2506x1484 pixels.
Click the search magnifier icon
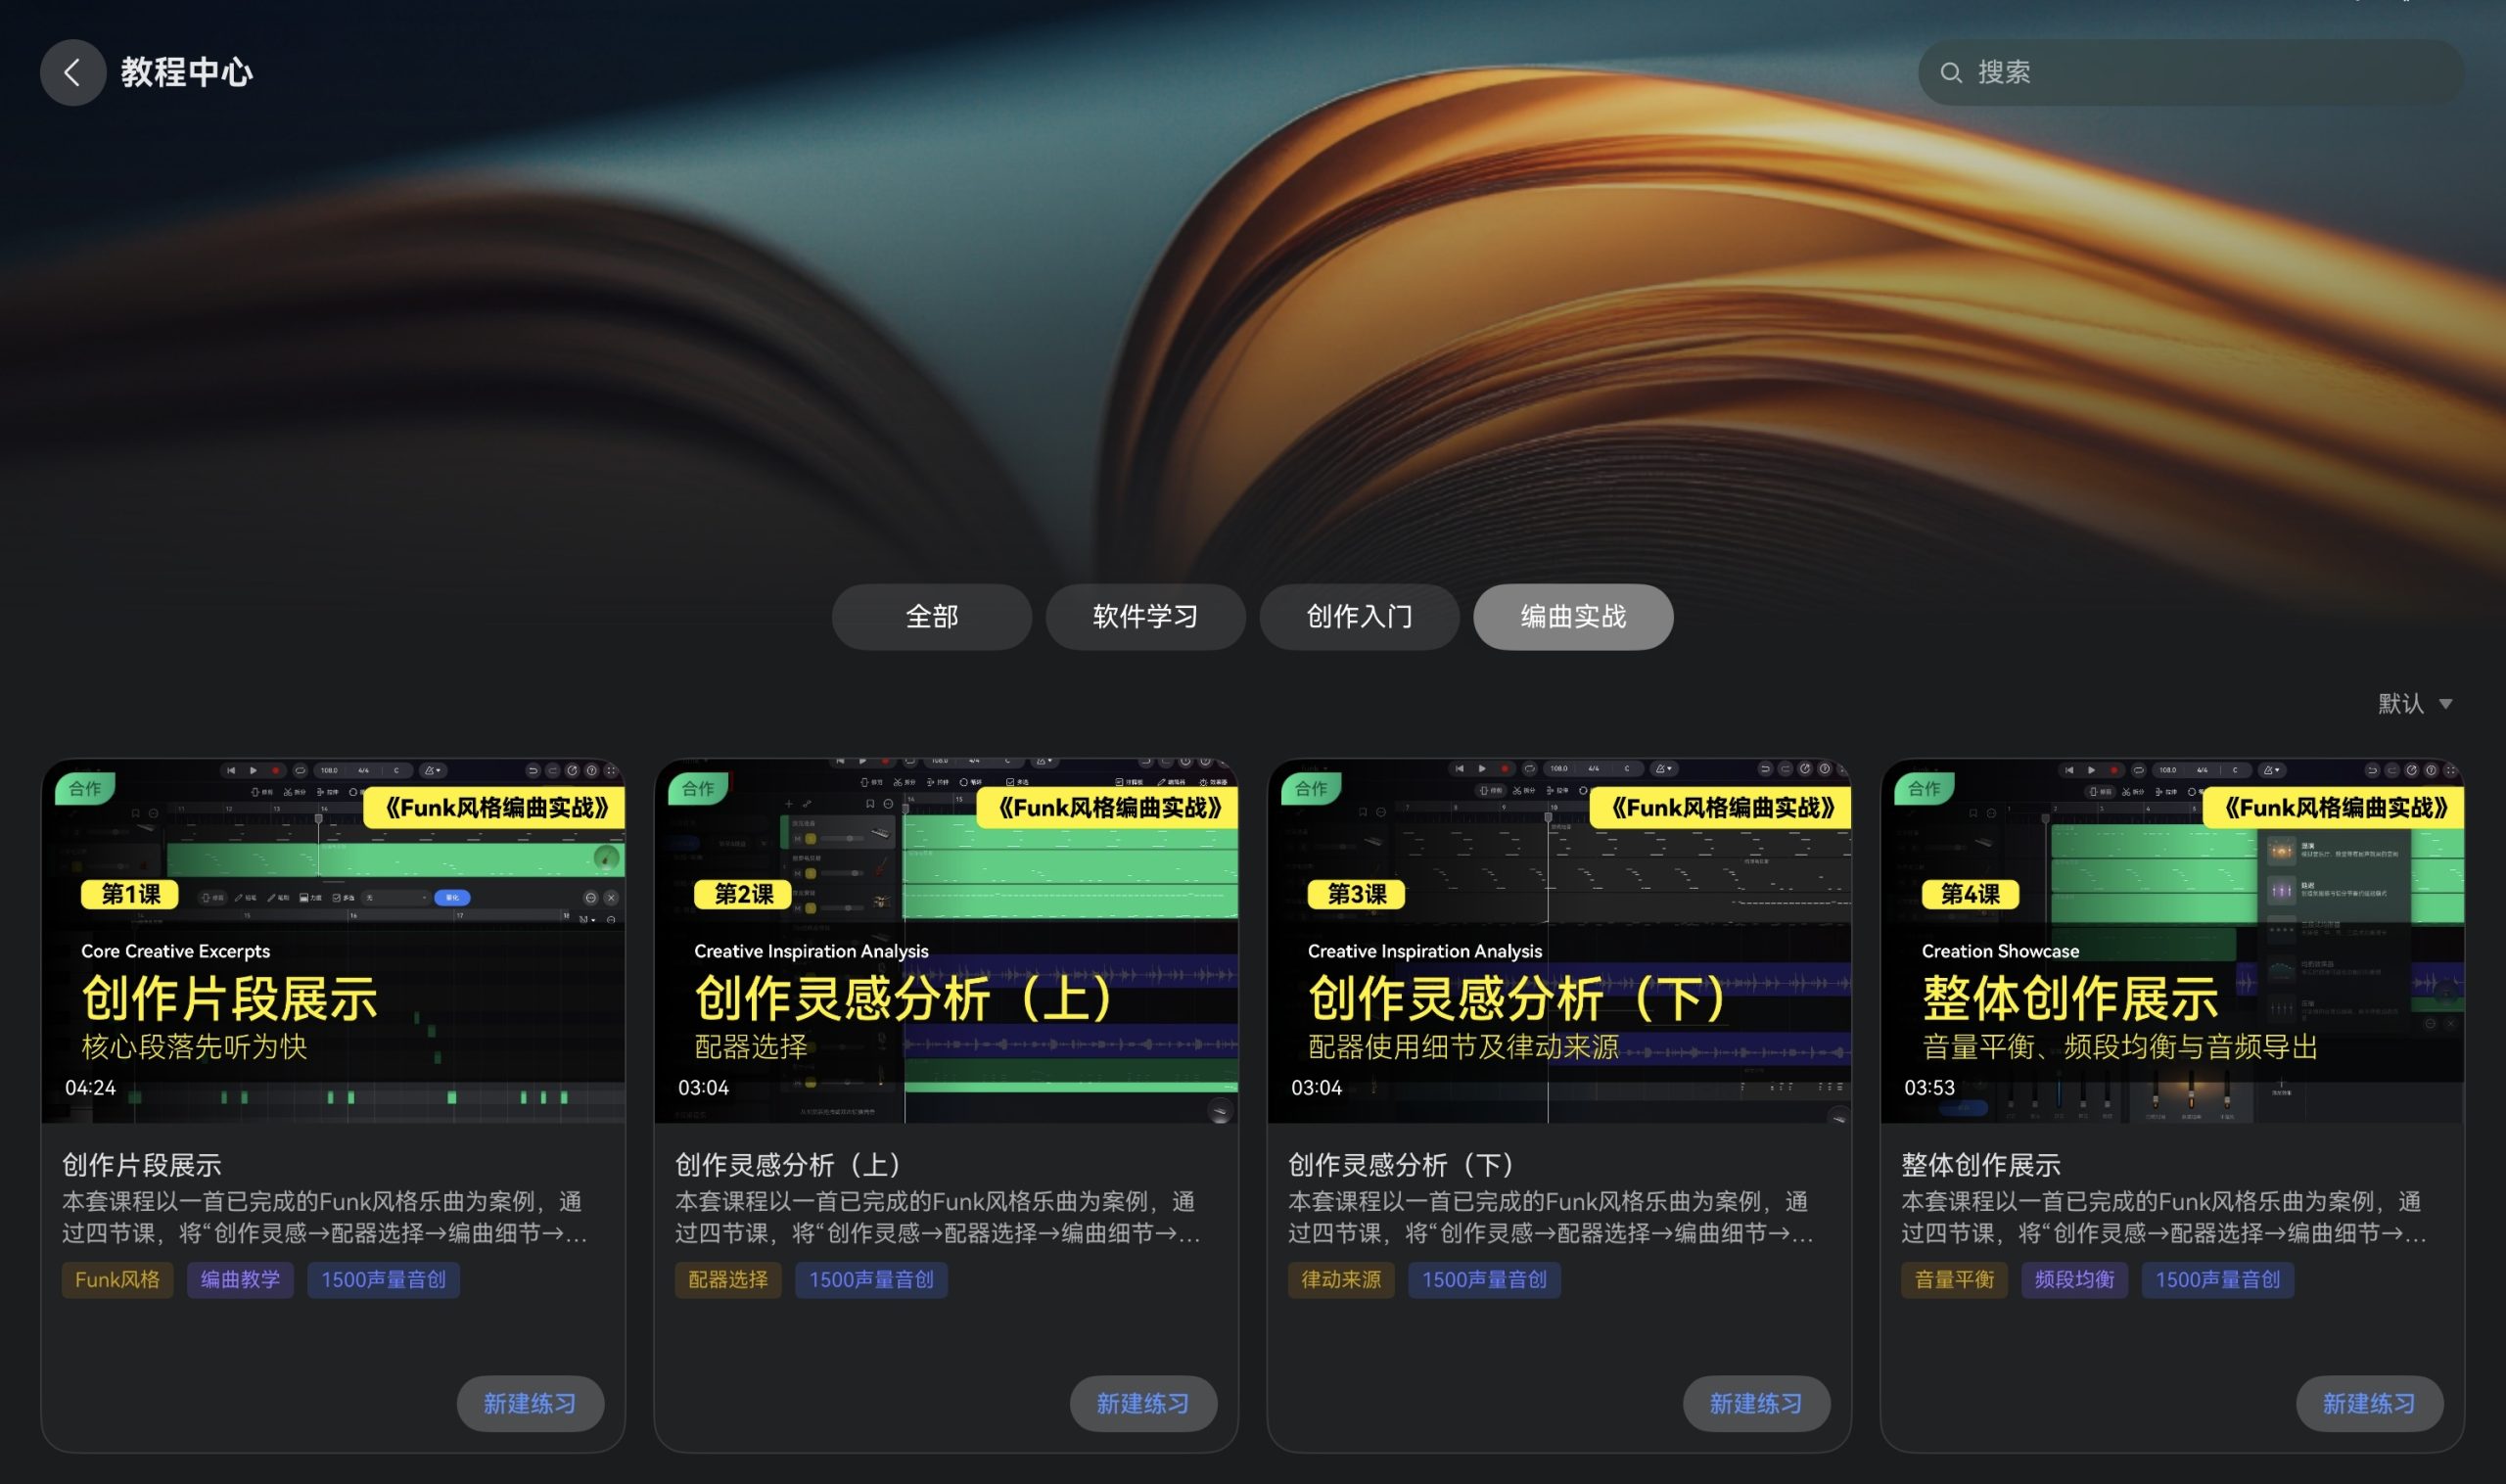click(1950, 73)
